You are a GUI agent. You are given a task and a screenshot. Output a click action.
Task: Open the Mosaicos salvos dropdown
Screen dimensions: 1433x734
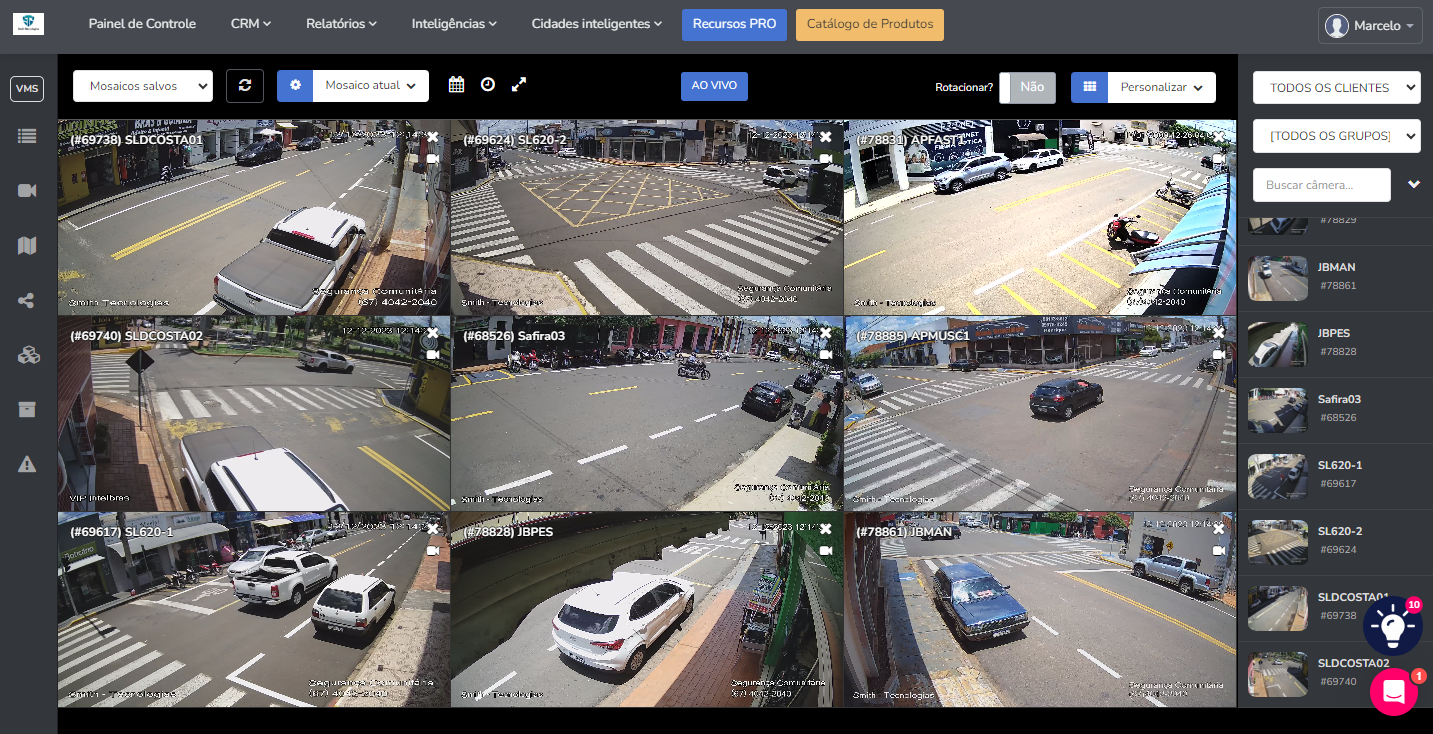(143, 86)
